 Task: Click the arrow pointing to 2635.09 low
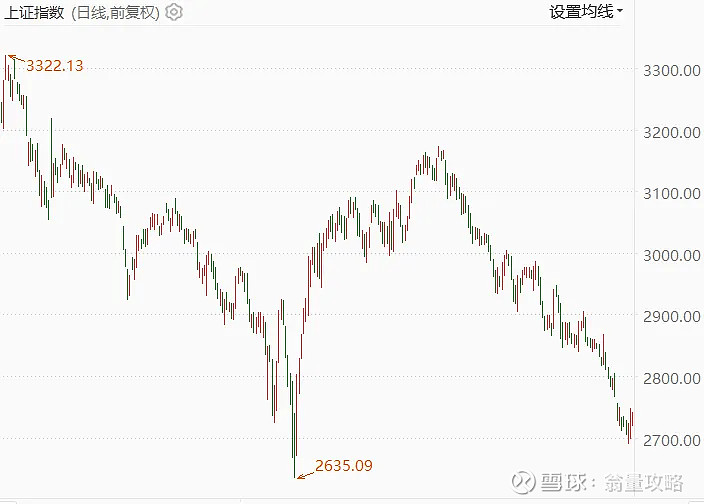click(306, 475)
